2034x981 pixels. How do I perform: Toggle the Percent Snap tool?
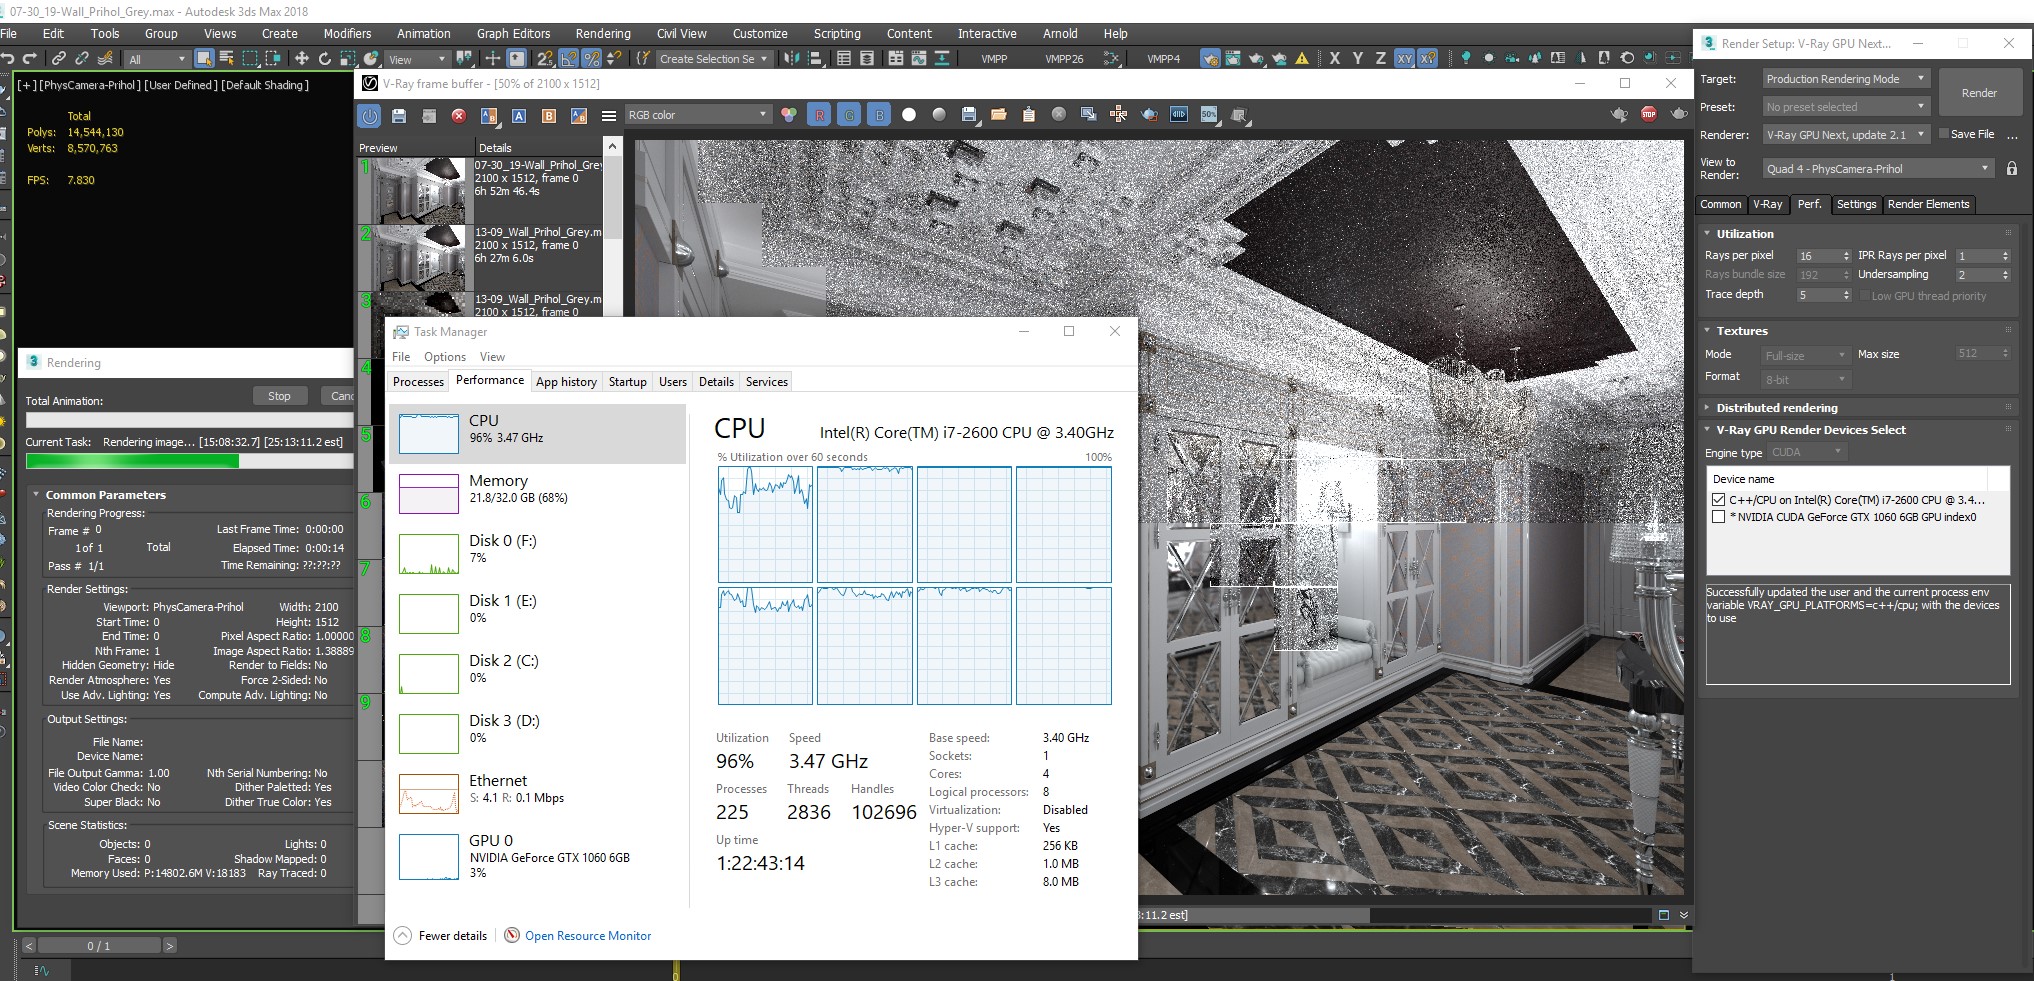tap(591, 59)
